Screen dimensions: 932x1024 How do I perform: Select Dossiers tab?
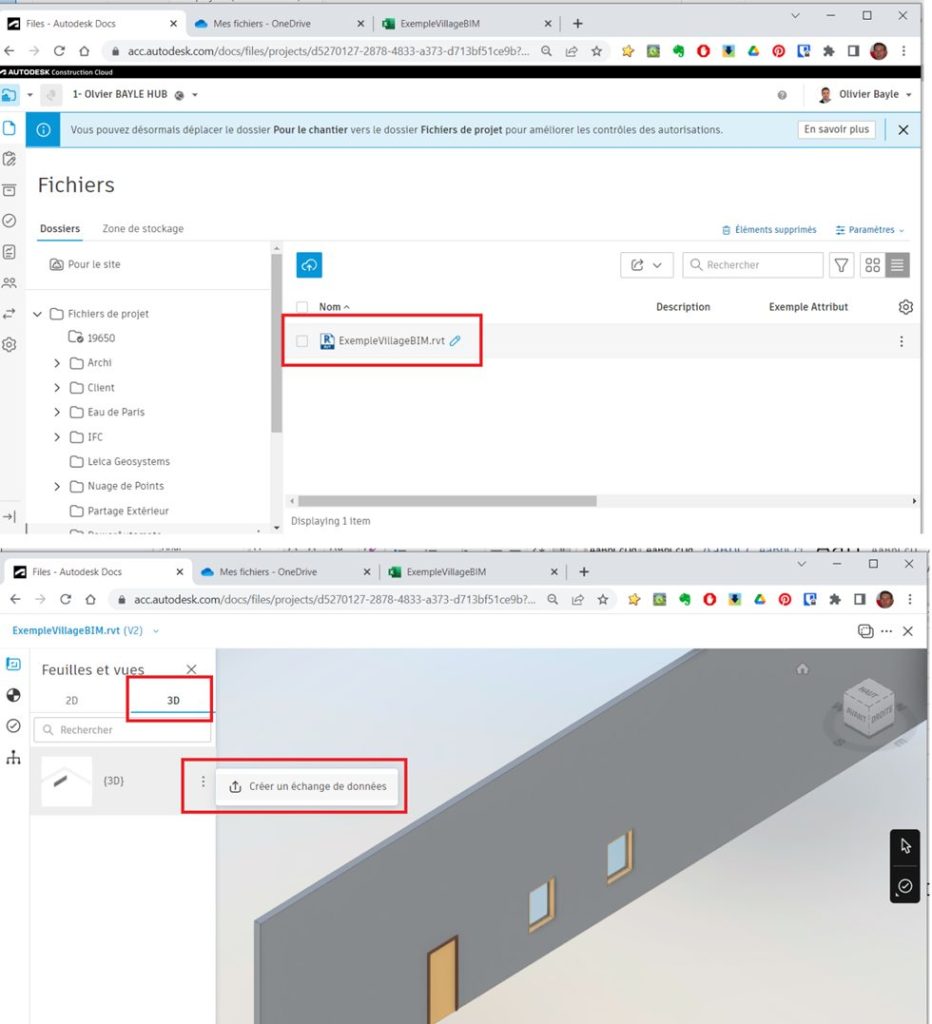click(x=59, y=229)
